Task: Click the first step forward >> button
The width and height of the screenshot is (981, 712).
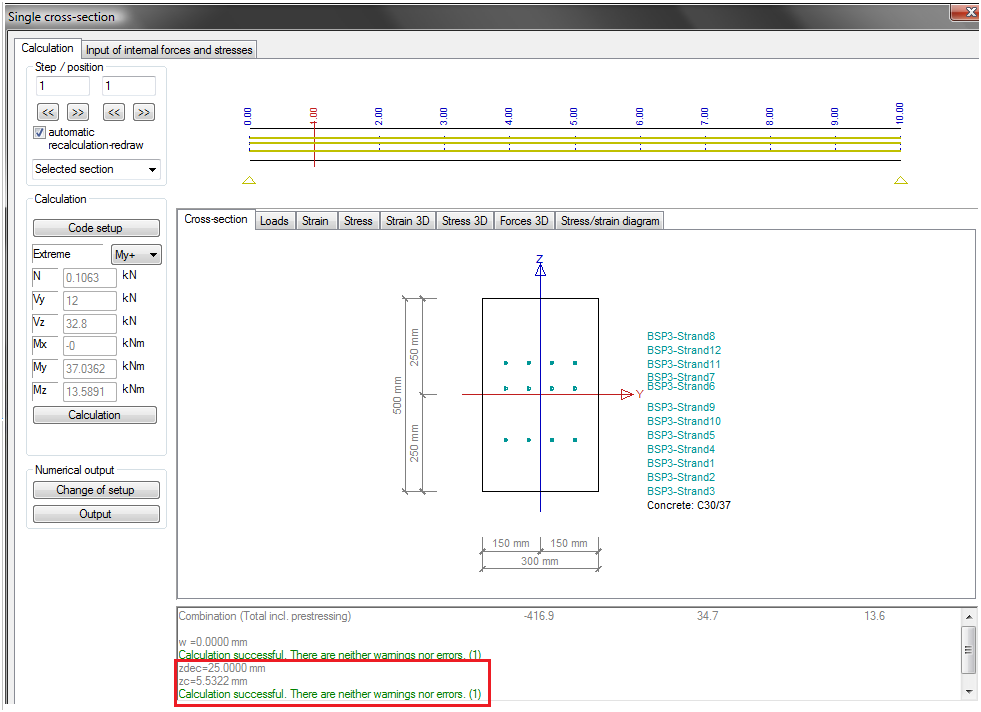Action: tap(78, 112)
